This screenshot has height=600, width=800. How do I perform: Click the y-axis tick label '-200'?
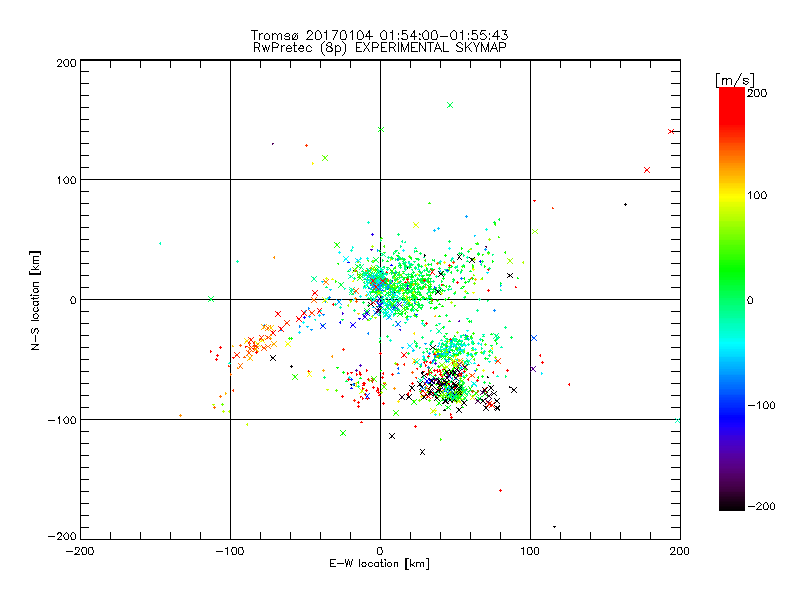tap(62, 536)
